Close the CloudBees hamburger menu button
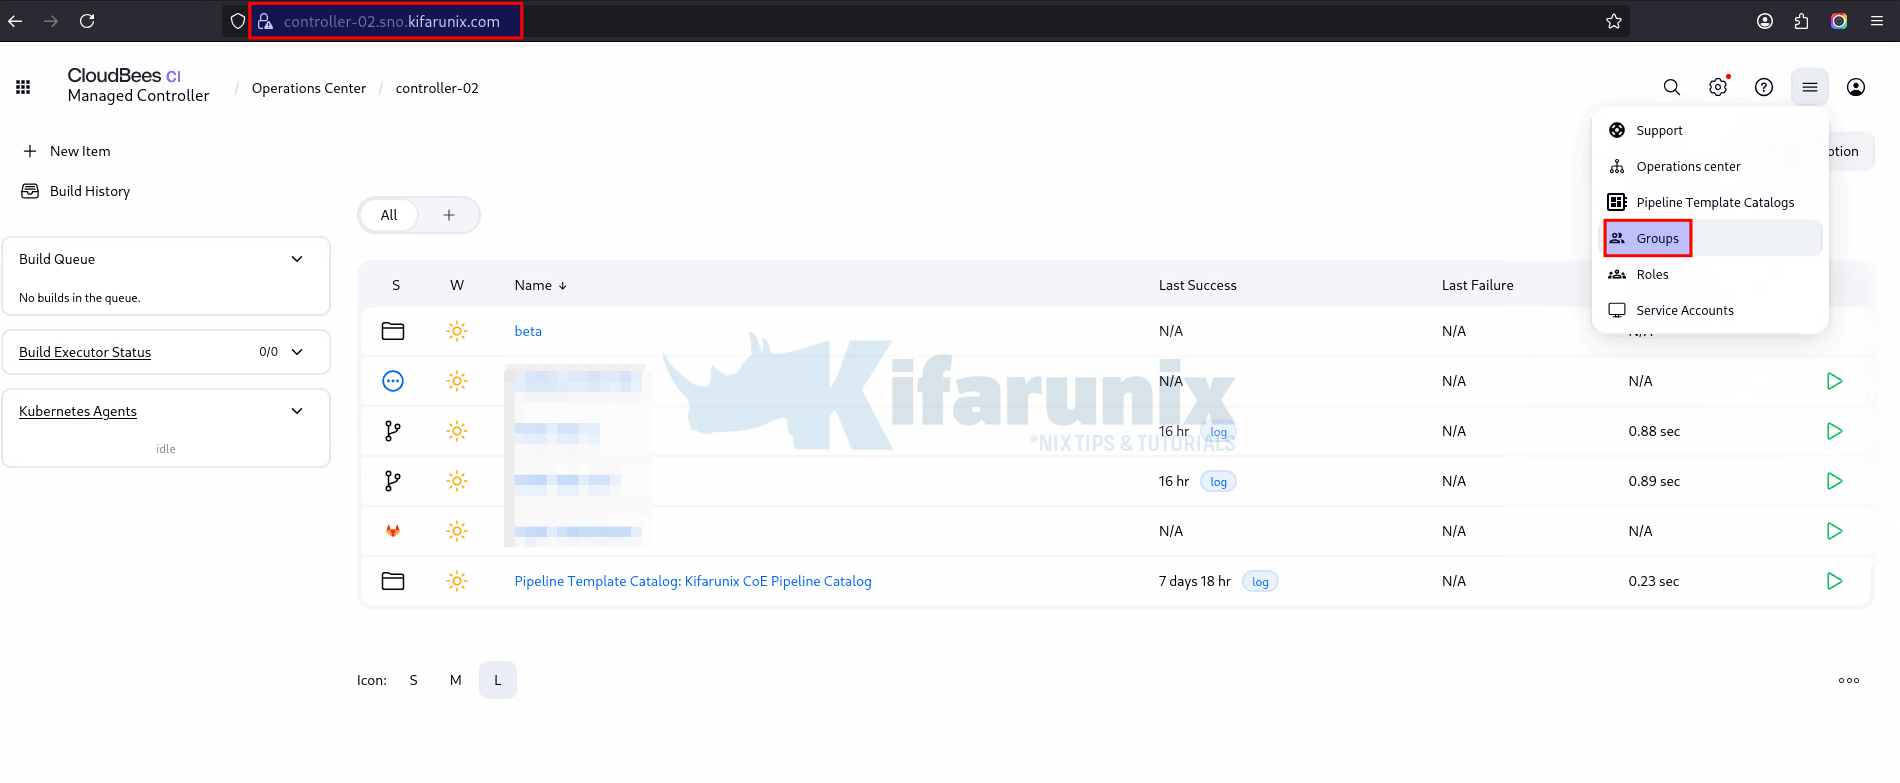This screenshot has width=1900, height=783. [1810, 87]
